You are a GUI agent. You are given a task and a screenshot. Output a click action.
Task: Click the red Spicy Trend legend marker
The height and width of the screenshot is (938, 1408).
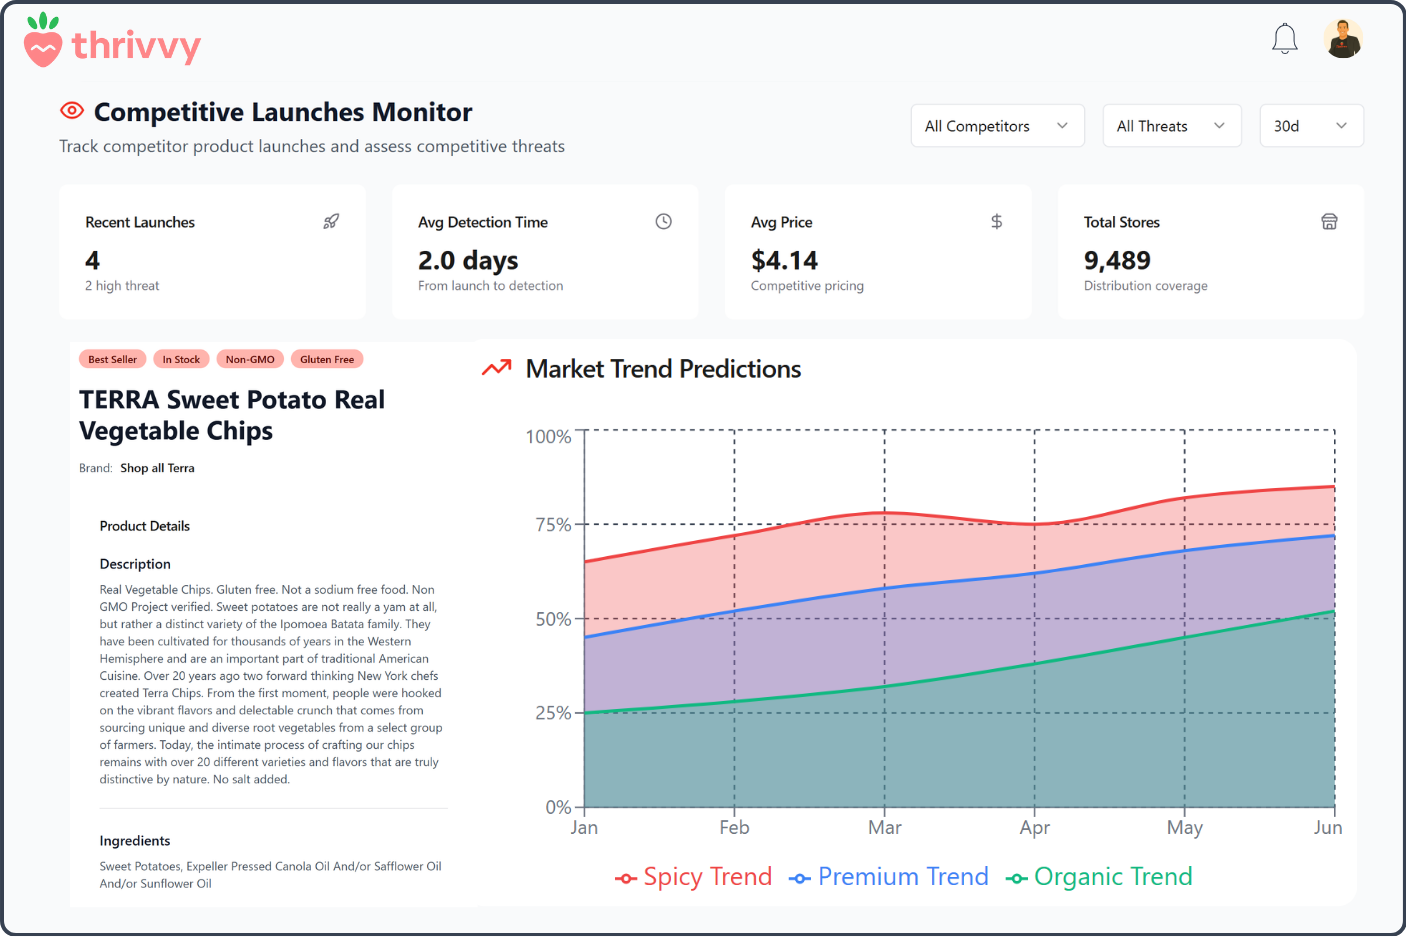pyautogui.click(x=625, y=877)
